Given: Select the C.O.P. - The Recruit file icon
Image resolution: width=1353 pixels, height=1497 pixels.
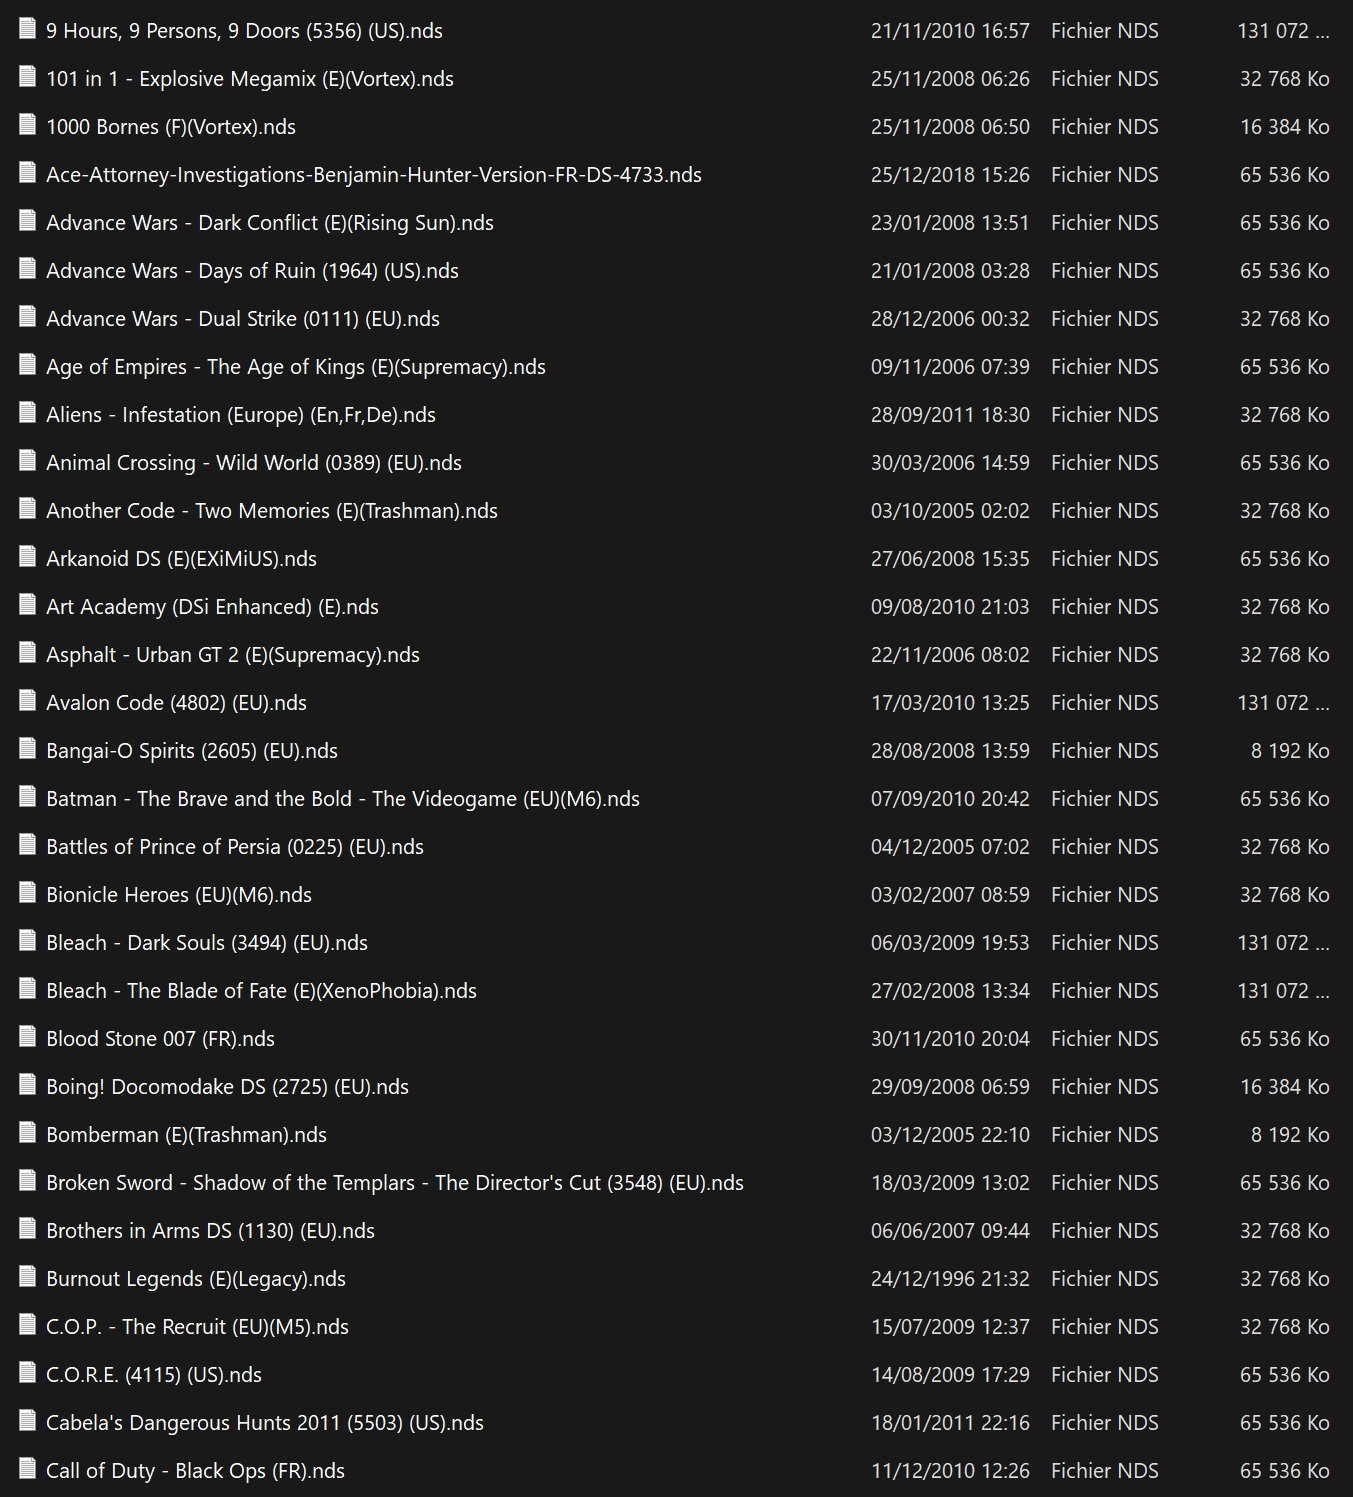Looking at the screenshot, I should click(27, 1325).
